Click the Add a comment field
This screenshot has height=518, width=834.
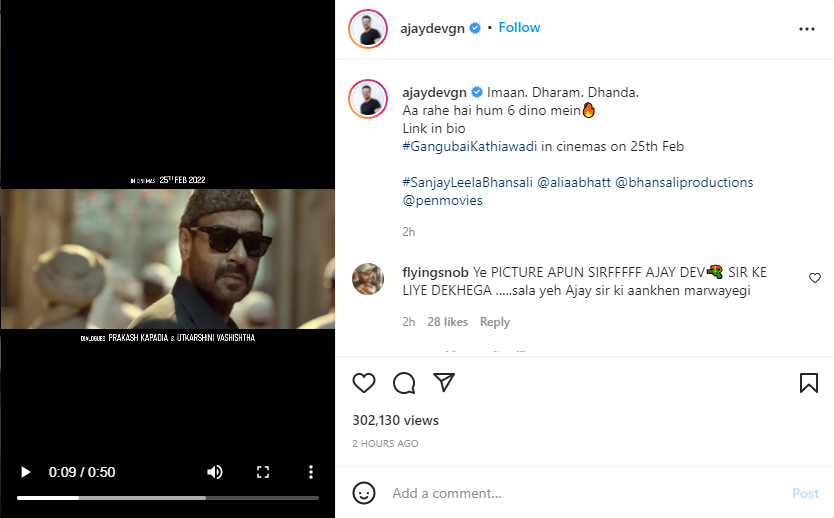click(x=580, y=493)
